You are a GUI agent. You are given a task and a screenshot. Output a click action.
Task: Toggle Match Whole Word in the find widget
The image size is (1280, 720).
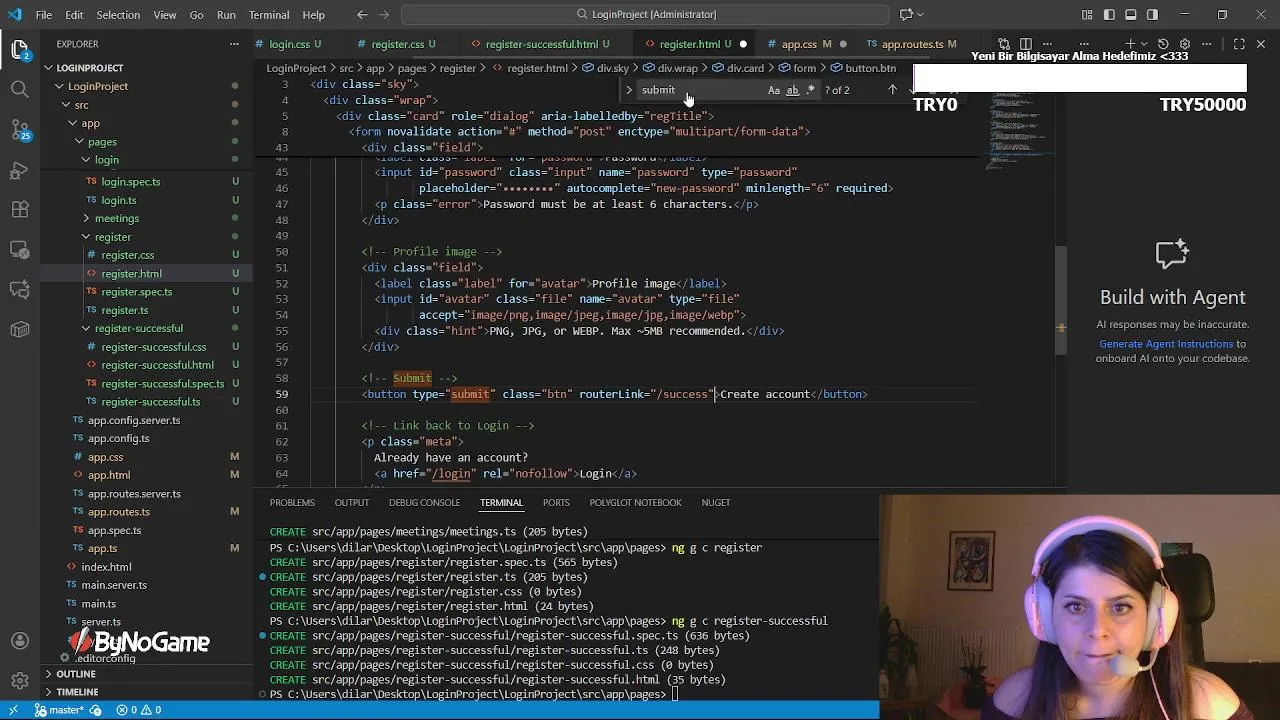click(792, 90)
